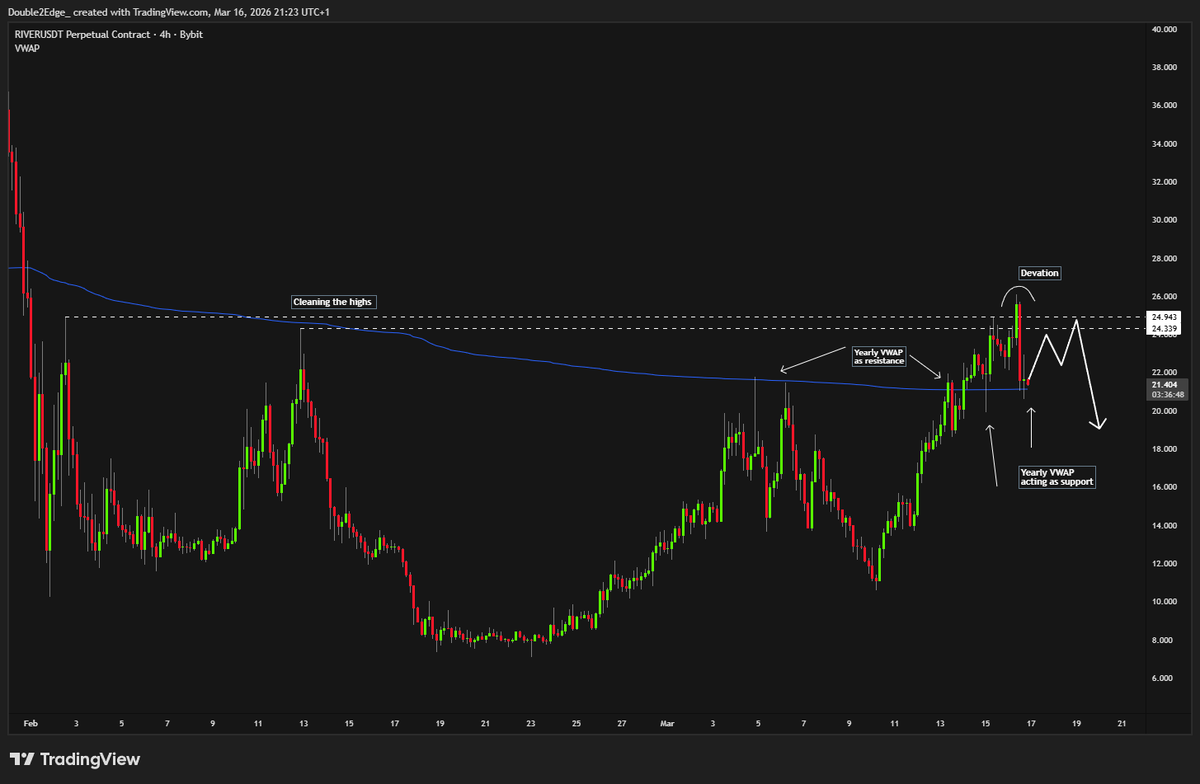Click 10.000 on the price axis

(1163, 602)
